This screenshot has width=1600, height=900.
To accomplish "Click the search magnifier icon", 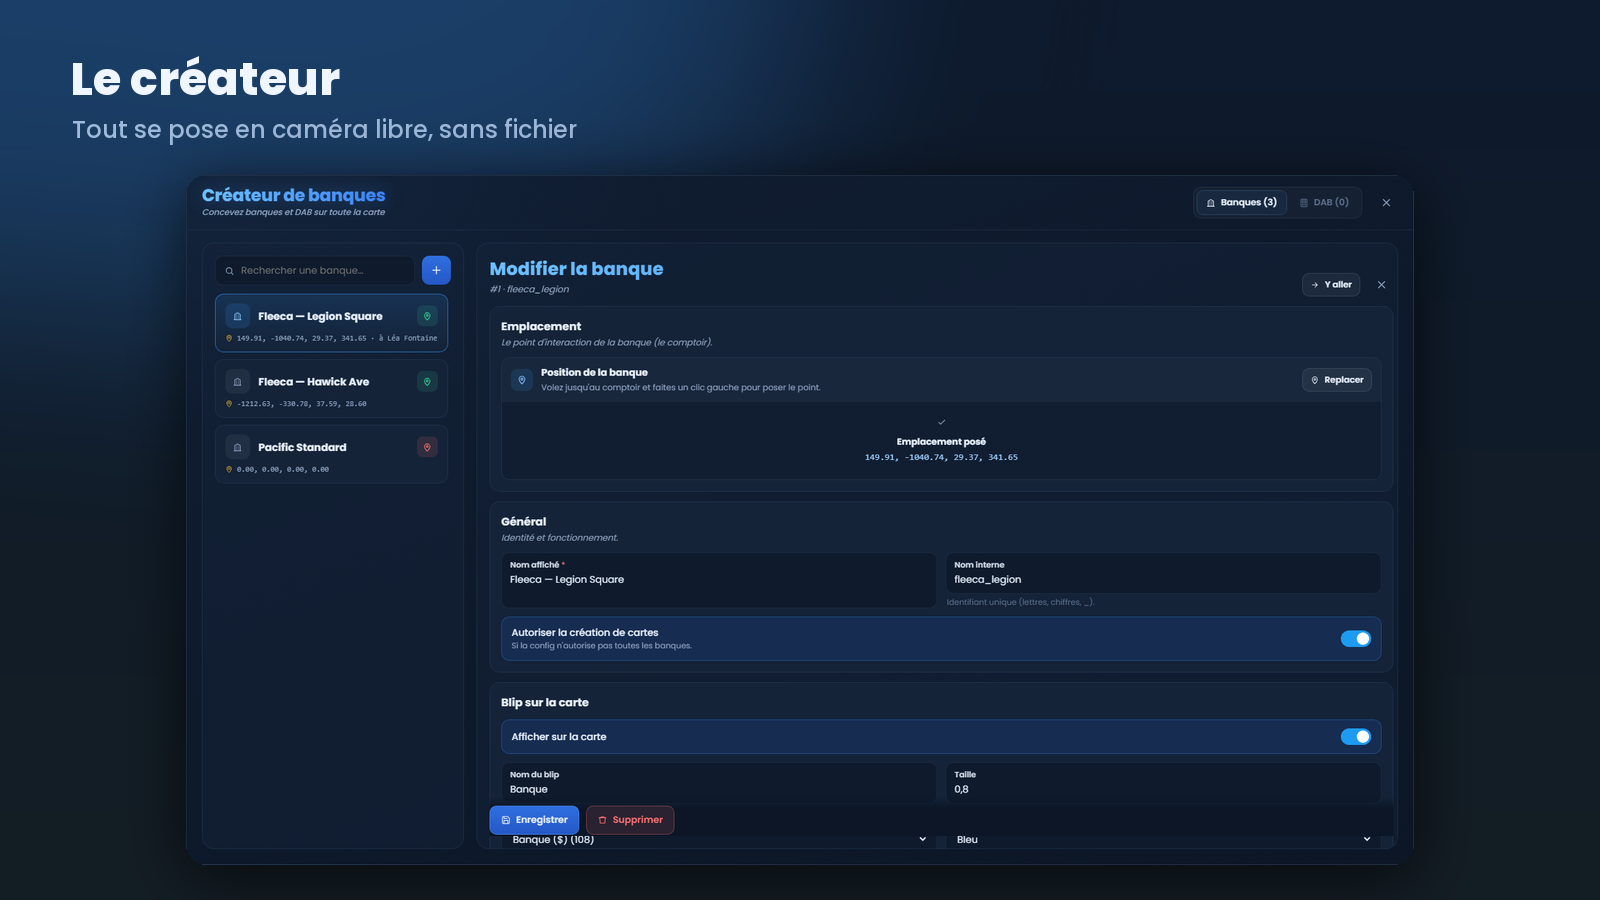I will tap(229, 271).
